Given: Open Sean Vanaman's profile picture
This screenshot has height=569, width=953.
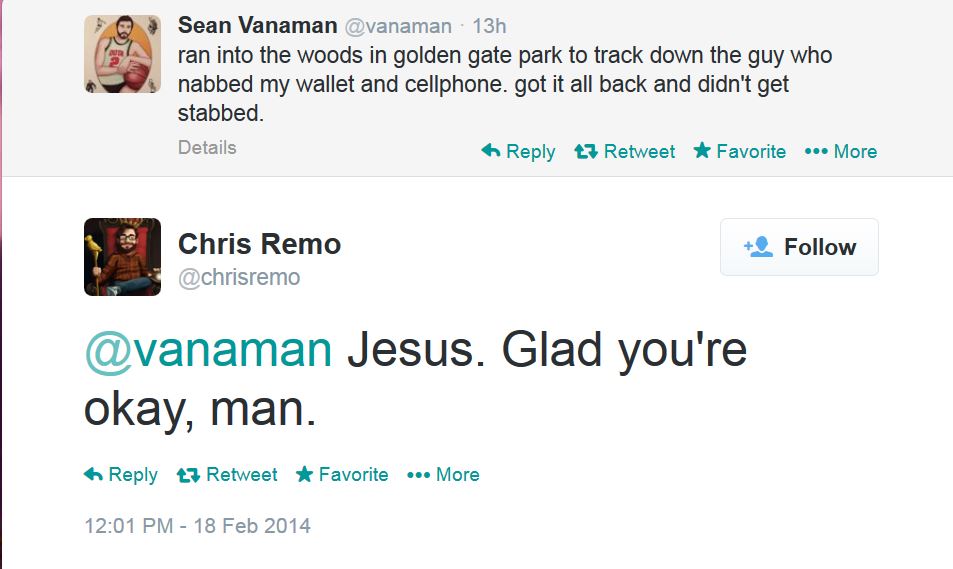Looking at the screenshot, I should 122,54.
